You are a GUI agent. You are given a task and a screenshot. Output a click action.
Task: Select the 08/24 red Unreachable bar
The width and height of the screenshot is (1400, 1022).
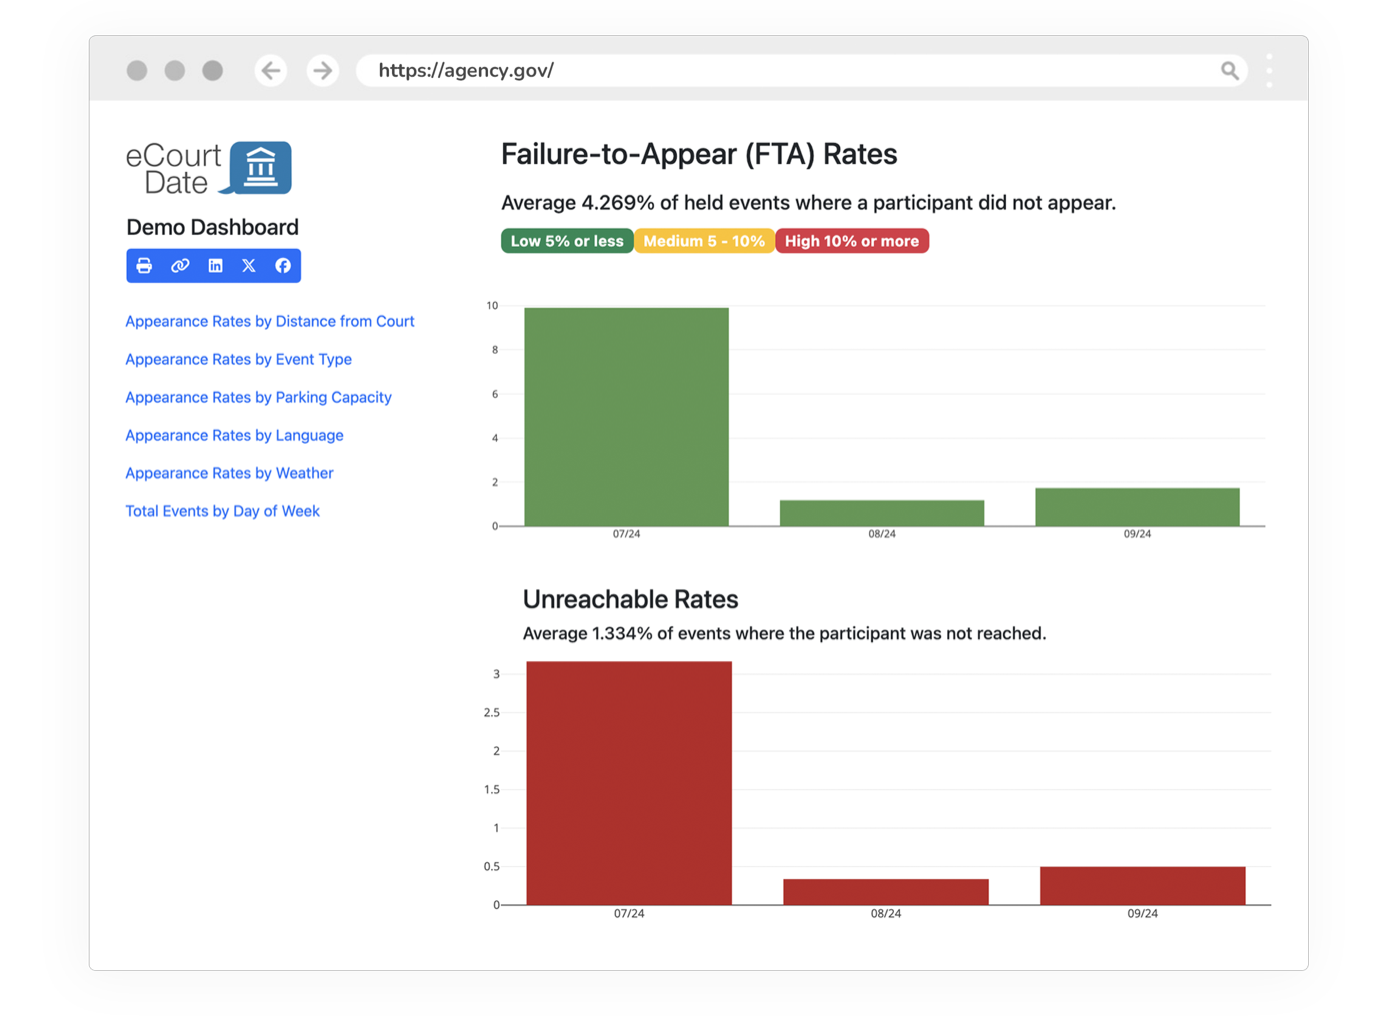point(886,892)
